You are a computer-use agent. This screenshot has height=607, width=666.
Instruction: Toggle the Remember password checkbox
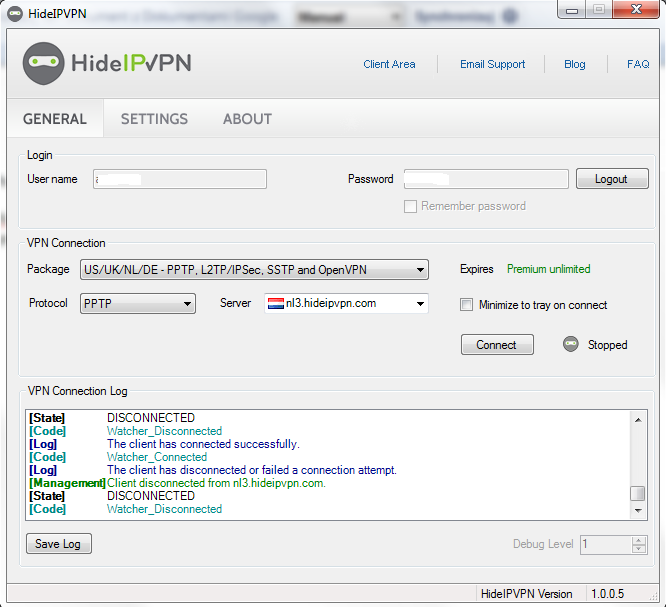click(x=410, y=206)
